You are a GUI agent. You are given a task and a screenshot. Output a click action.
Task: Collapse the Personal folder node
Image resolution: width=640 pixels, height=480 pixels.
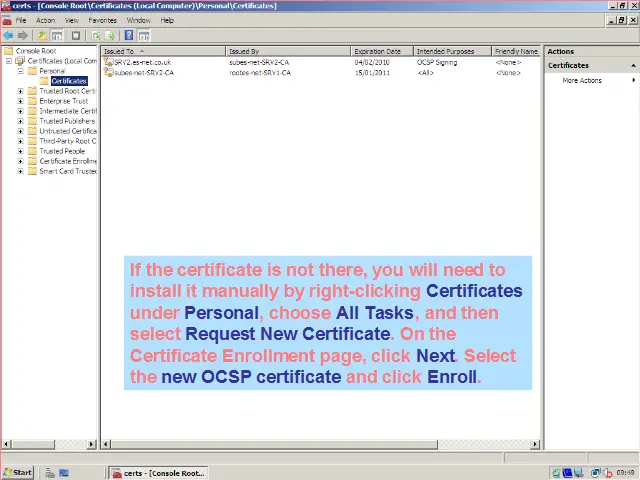[20, 71]
